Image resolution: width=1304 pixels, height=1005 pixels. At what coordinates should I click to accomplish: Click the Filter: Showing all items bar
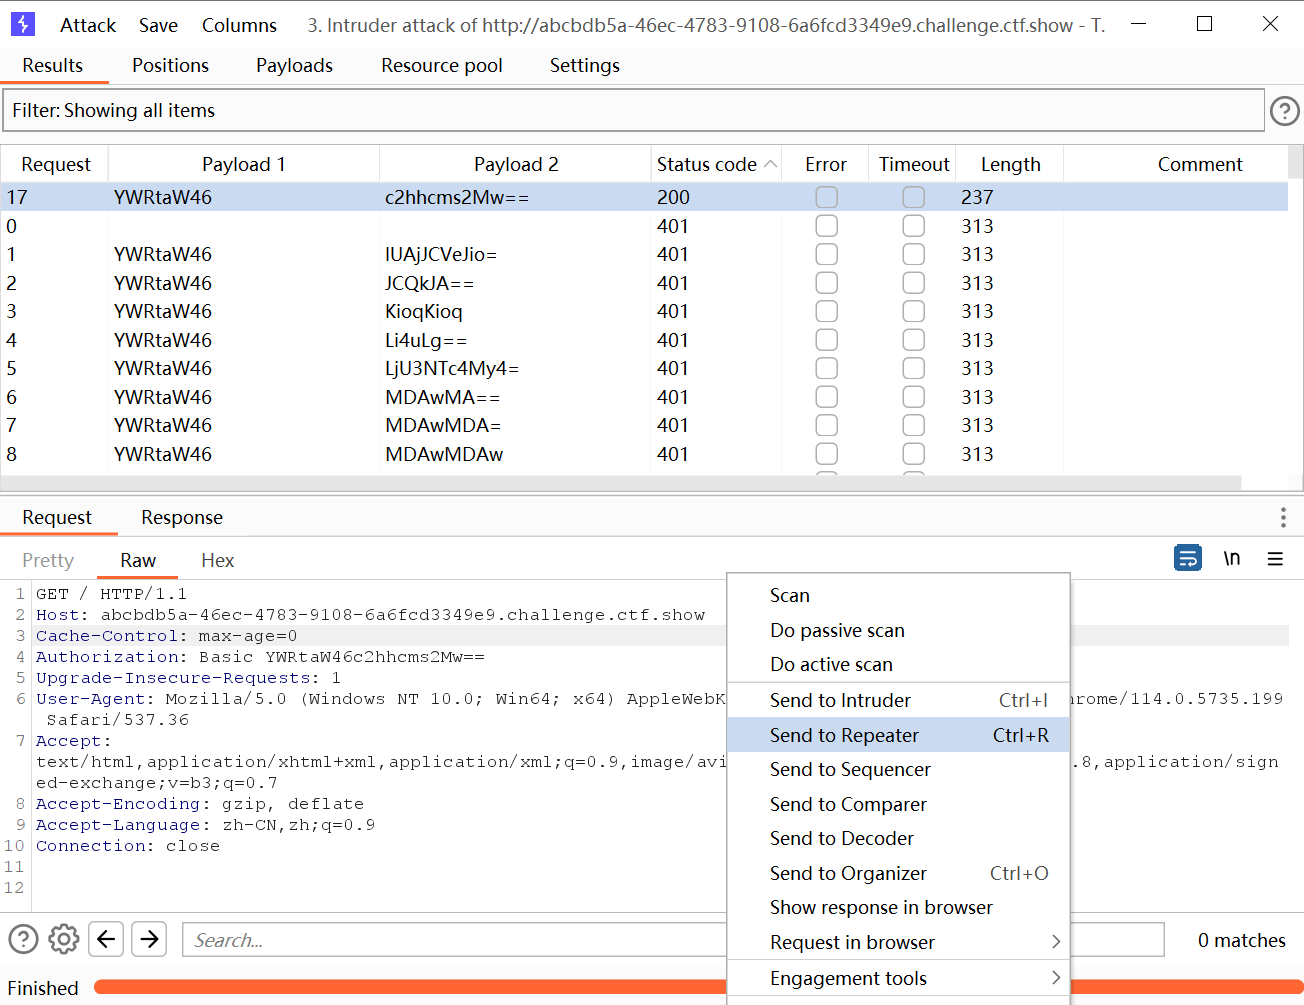[632, 111]
